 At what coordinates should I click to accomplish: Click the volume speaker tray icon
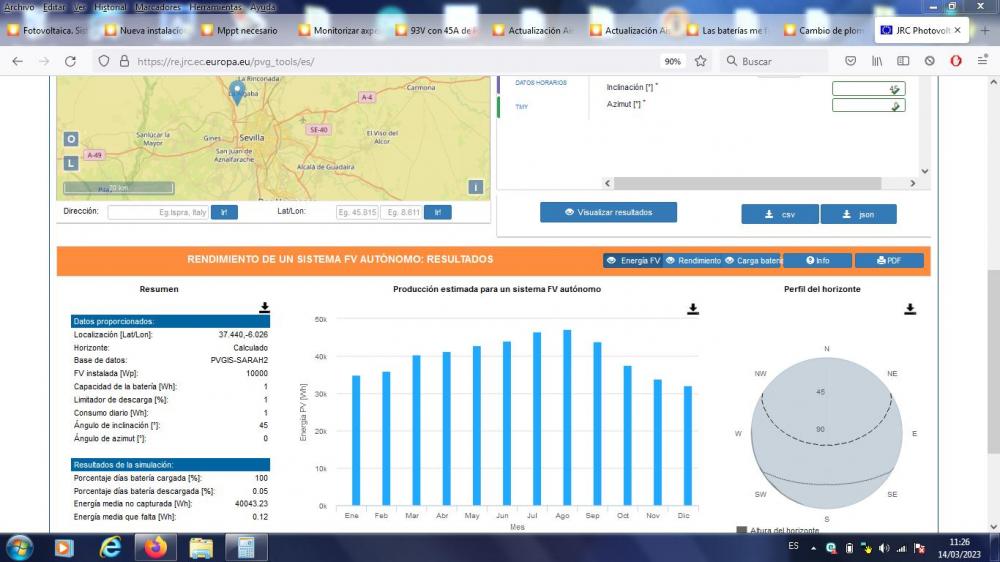click(x=883, y=548)
